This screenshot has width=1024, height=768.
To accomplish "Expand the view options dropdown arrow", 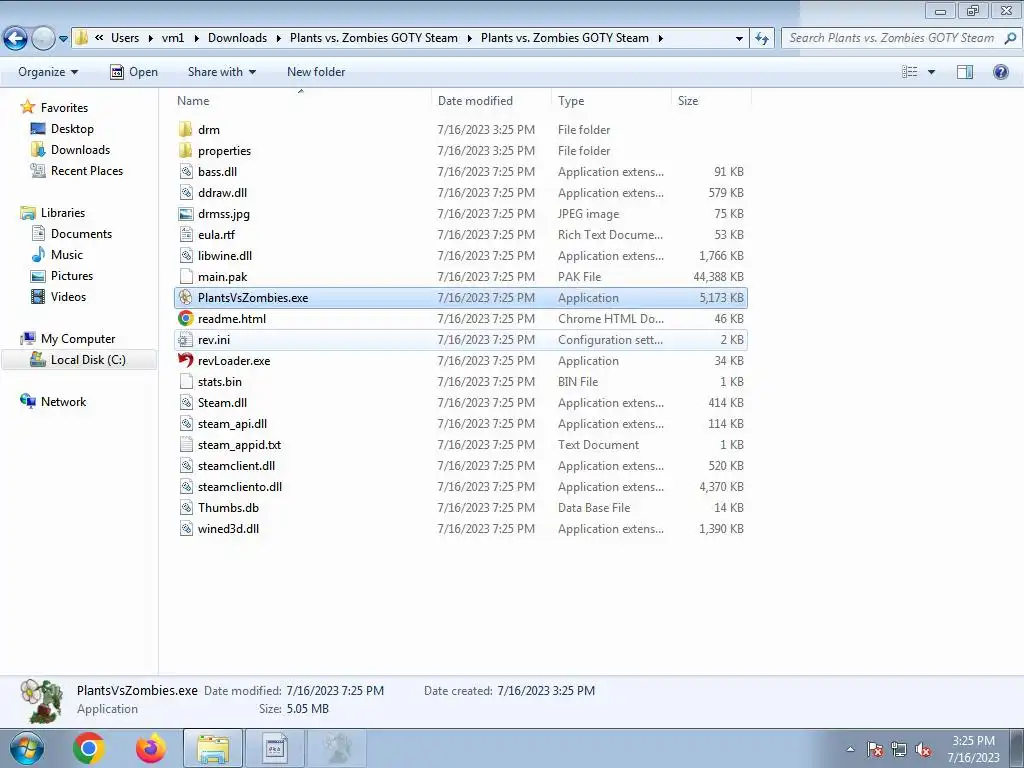I will tap(931, 72).
